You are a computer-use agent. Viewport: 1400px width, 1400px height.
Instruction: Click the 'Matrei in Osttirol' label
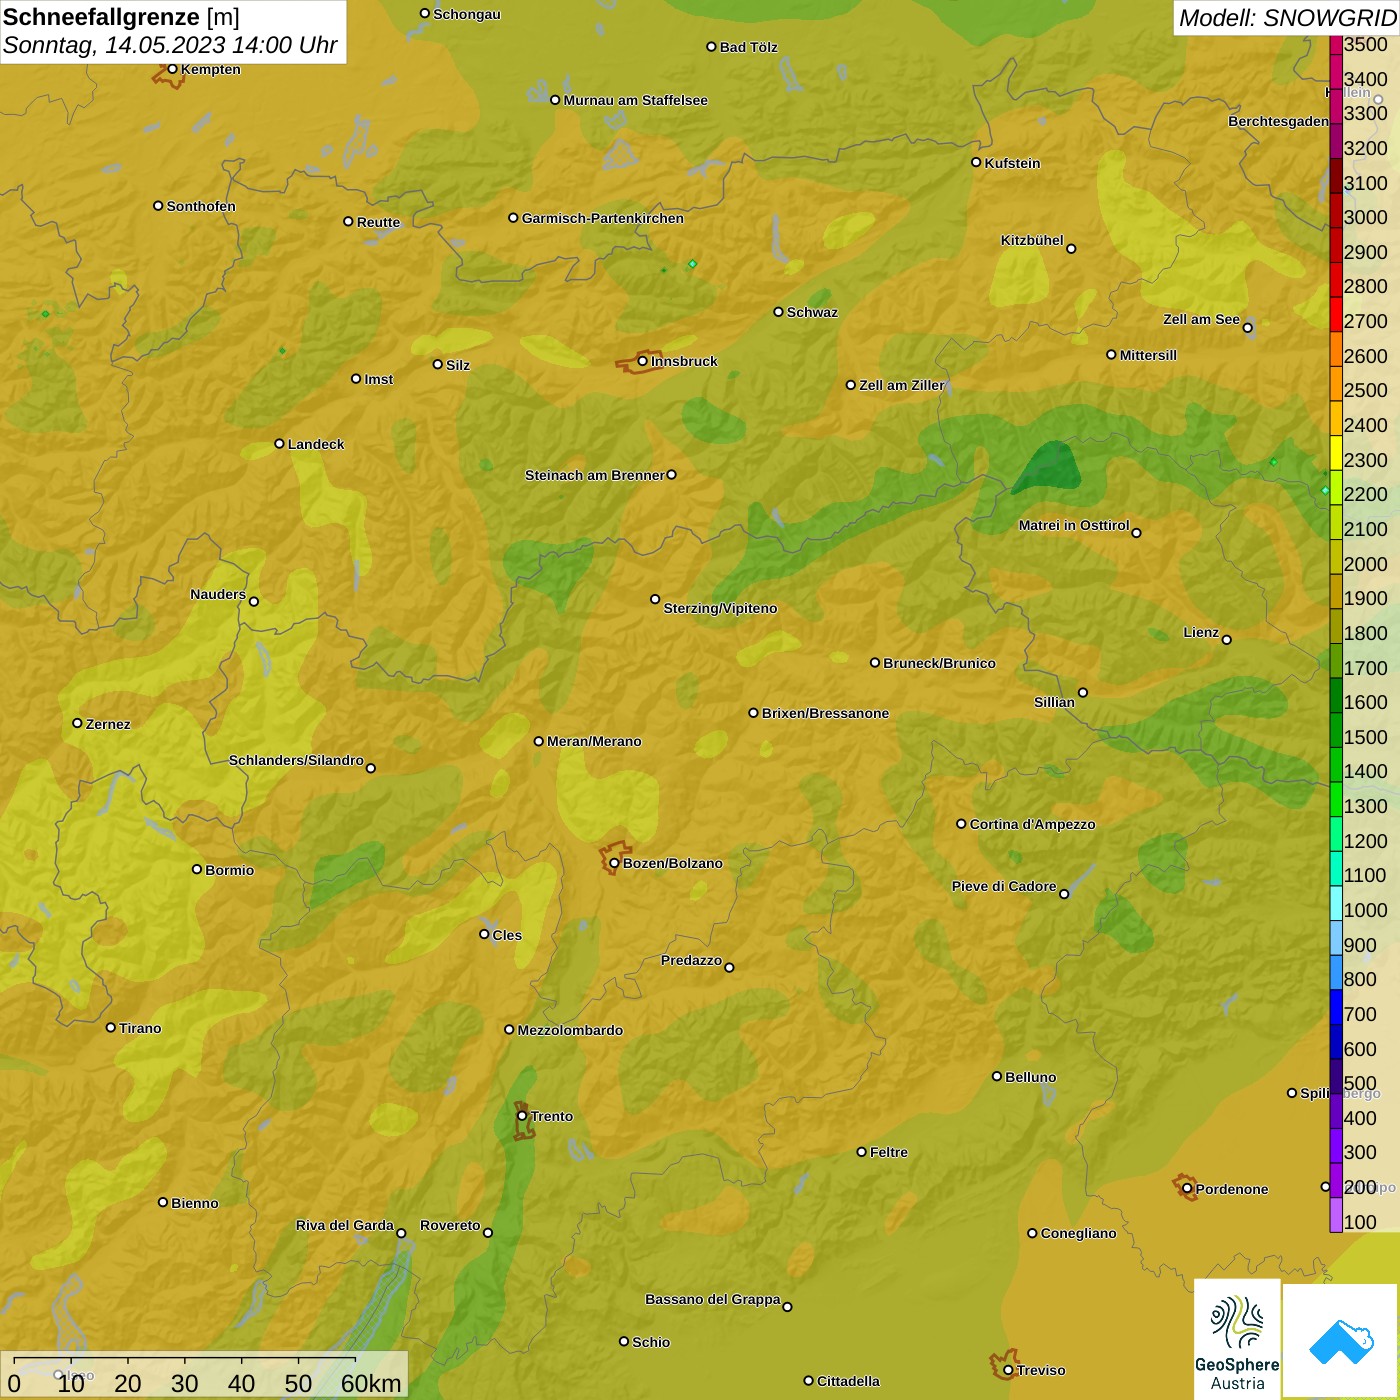[1074, 525]
